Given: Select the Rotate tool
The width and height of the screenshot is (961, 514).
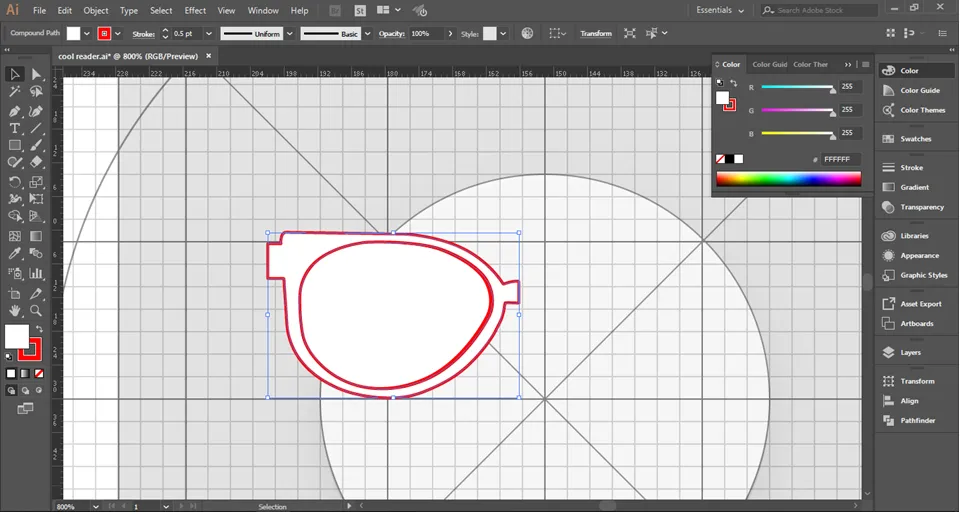Looking at the screenshot, I should (15, 182).
